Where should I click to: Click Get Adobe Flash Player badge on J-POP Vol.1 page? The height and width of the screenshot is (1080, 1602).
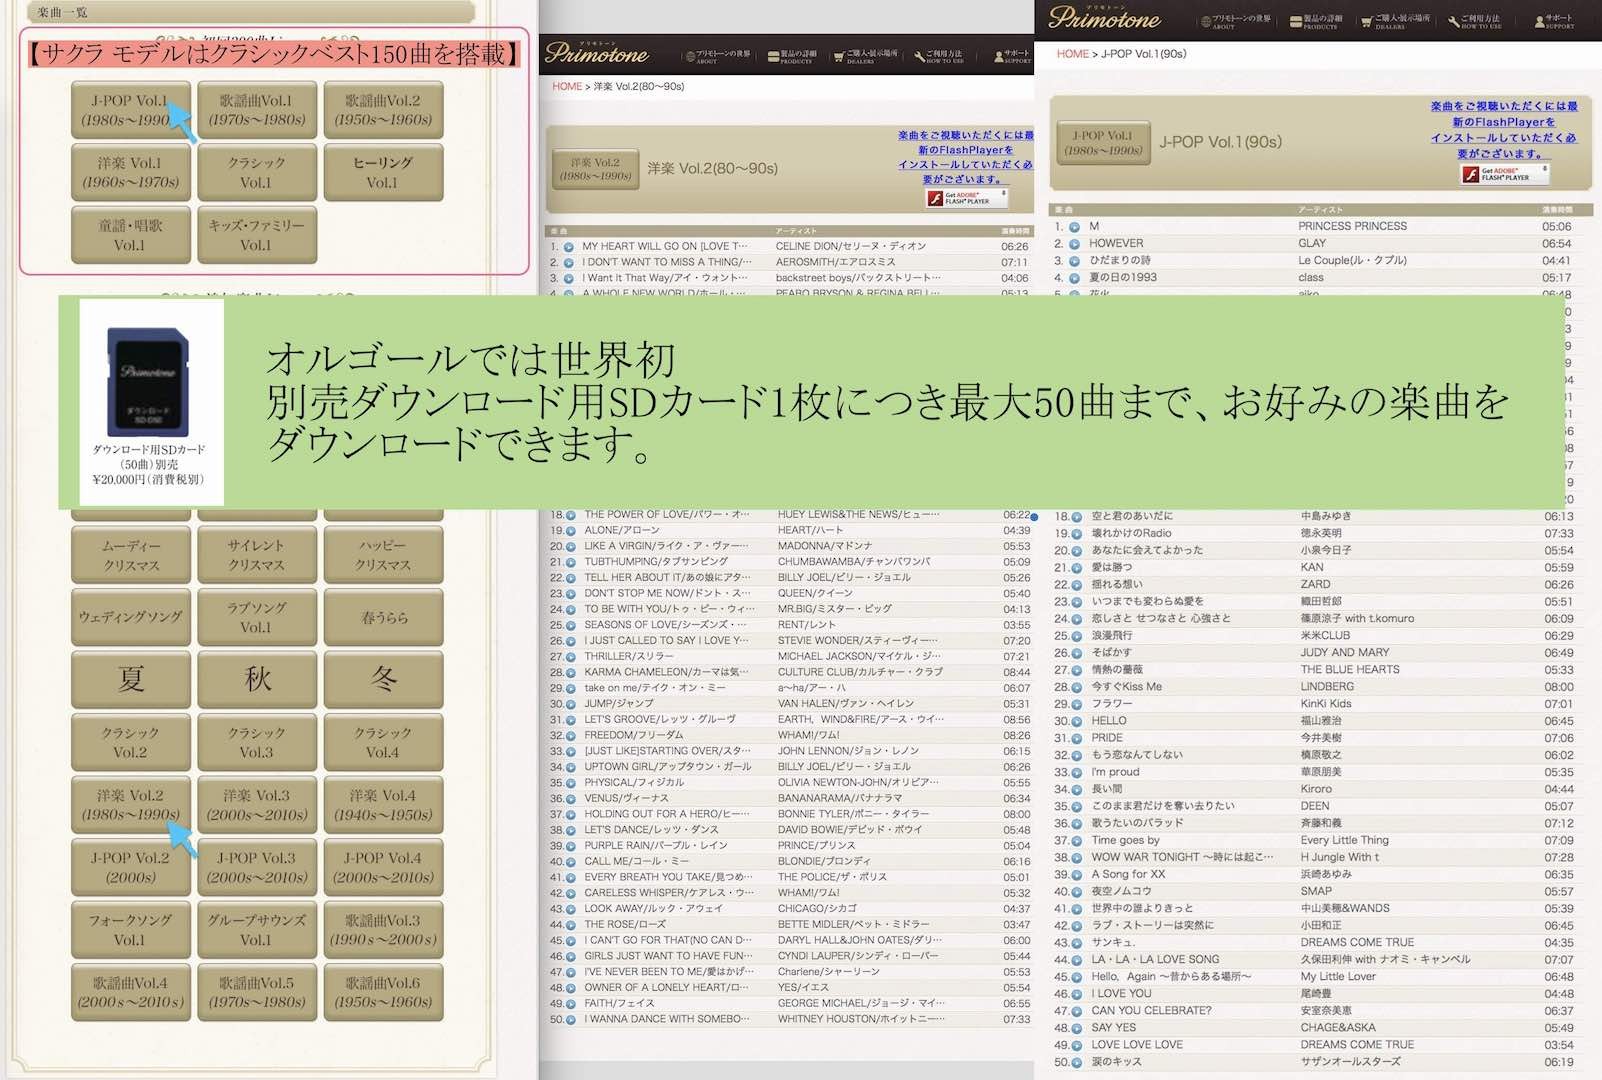(x=1504, y=174)
